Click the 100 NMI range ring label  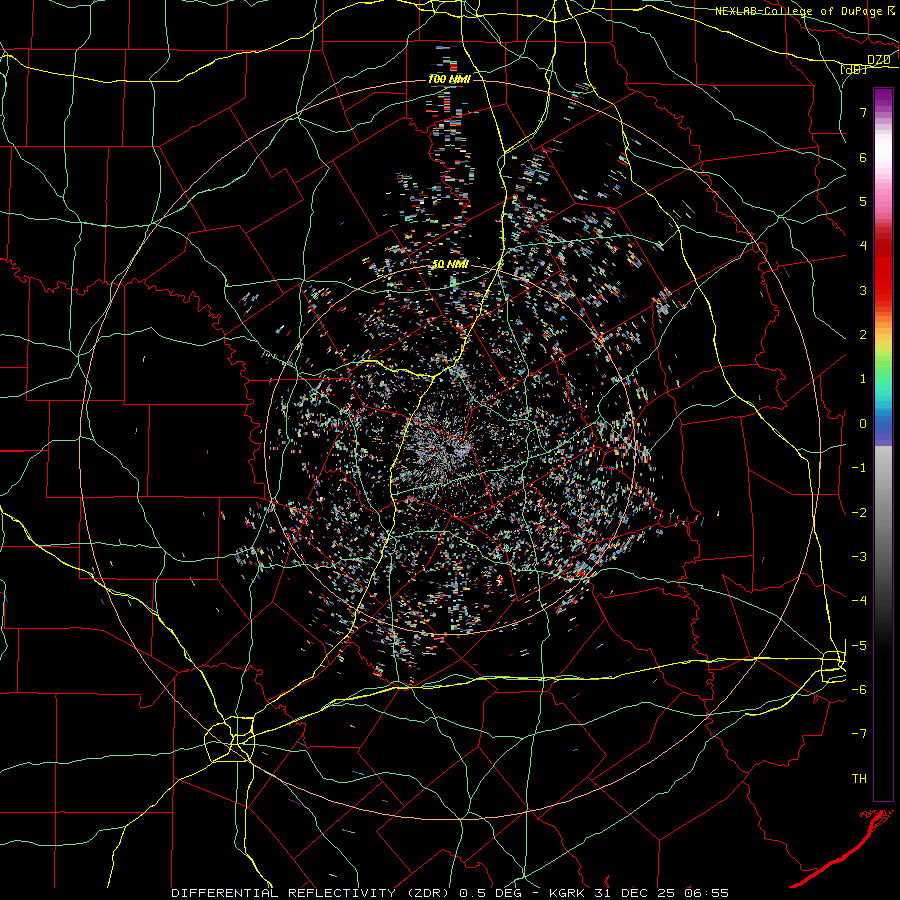point(449,79)
